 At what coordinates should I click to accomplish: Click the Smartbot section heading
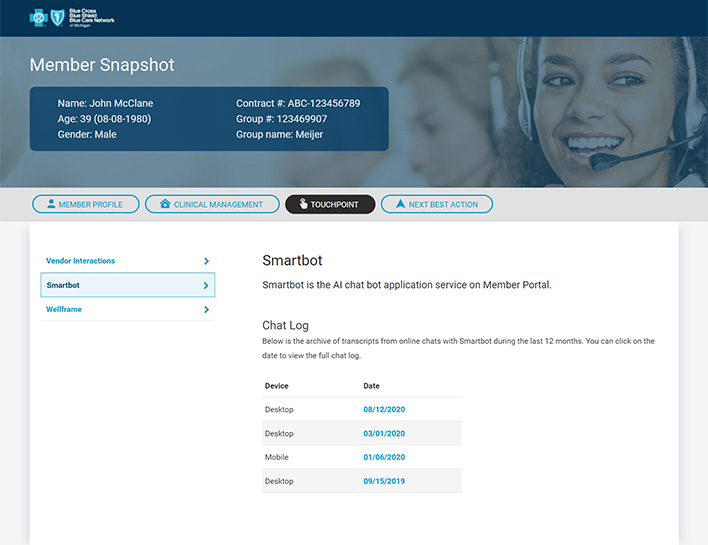(292, 260)
